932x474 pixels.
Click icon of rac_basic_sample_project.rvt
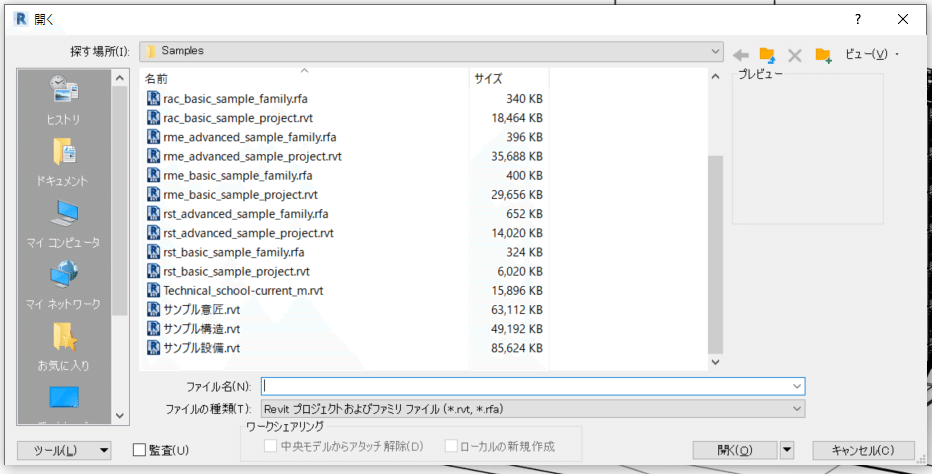153,118
